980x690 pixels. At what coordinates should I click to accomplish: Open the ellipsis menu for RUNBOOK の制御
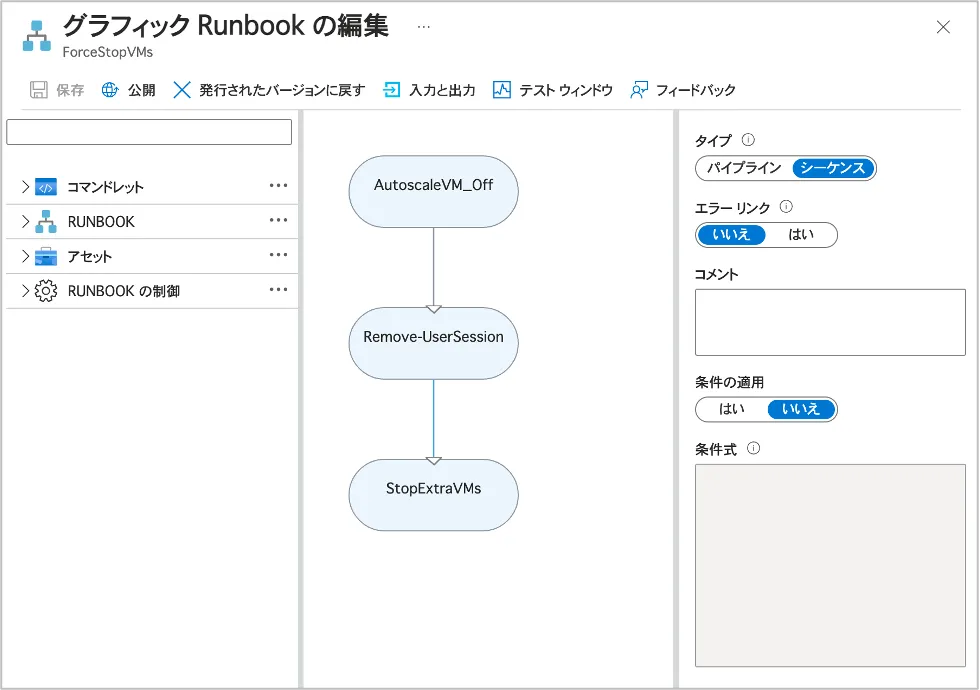tap(278, 289)
